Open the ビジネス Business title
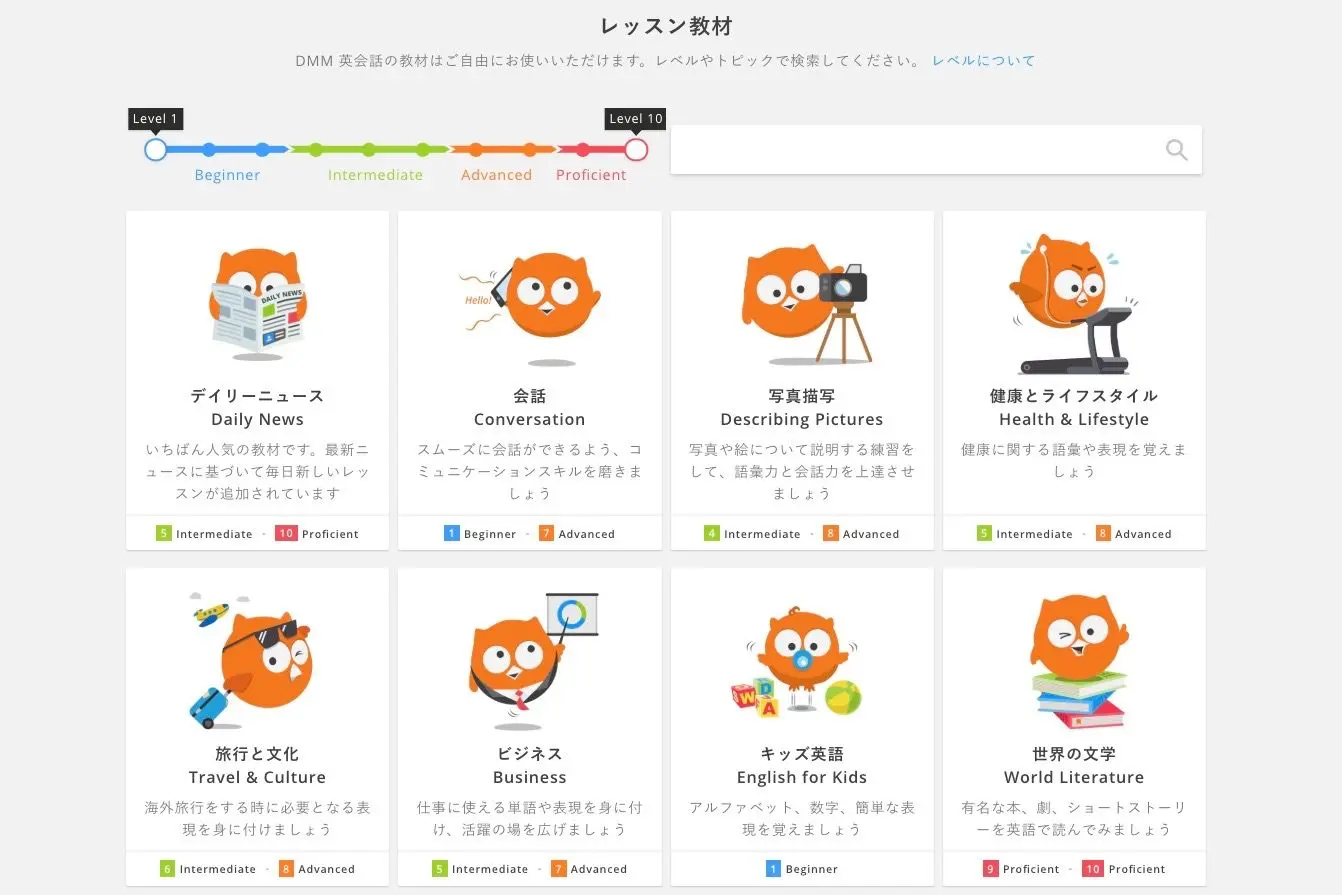 pos(529,766)
